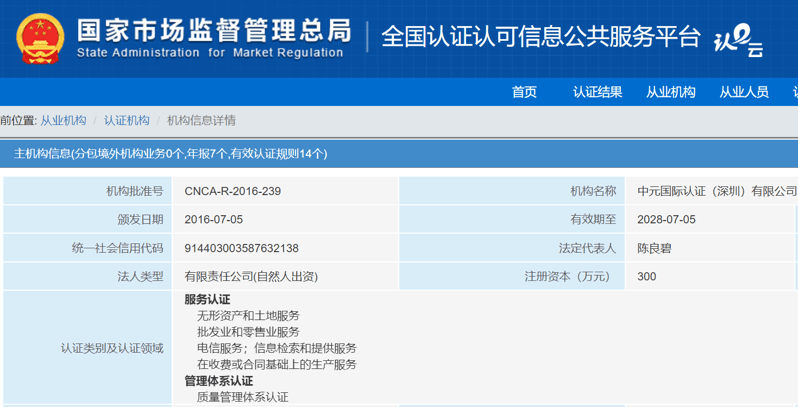Open the 首页 navigation tab
Viewport: 798px width, 407px height.
[524, 92]
